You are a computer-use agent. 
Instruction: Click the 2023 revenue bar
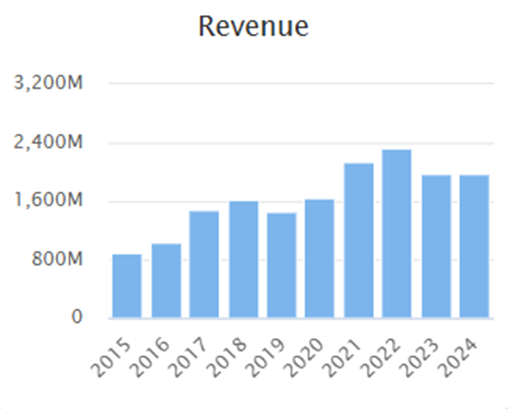(x=436, y=246)
